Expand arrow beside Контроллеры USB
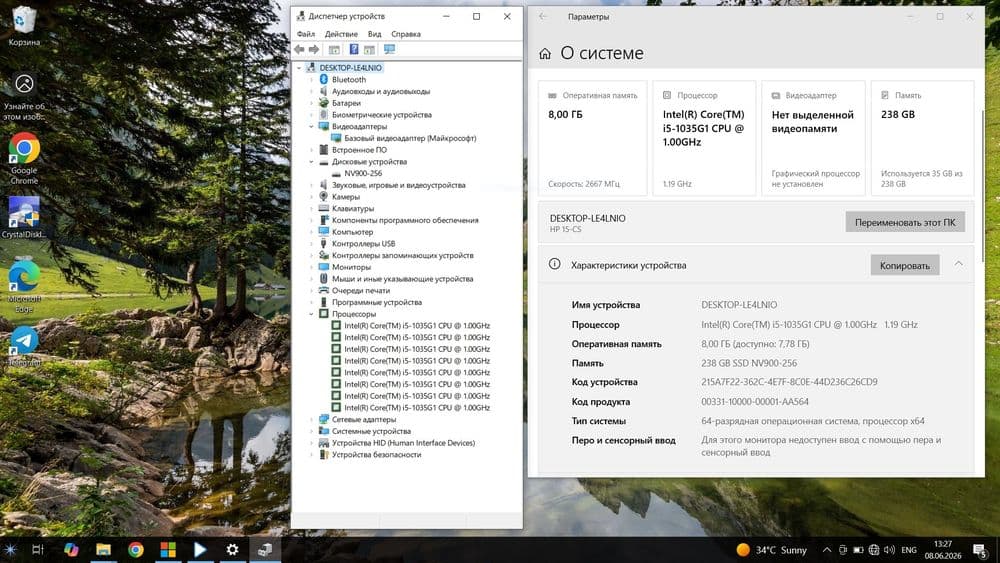 (x=311, y=244)
